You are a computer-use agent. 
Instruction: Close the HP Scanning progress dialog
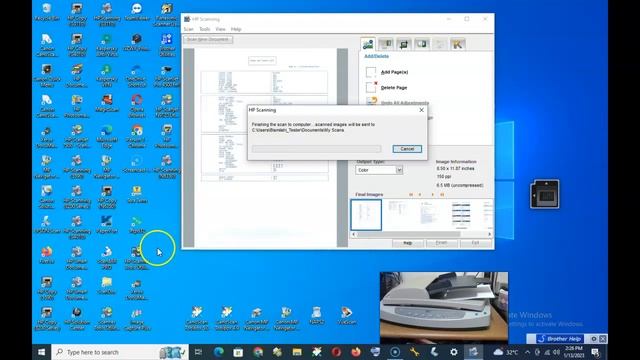[422, 110]
